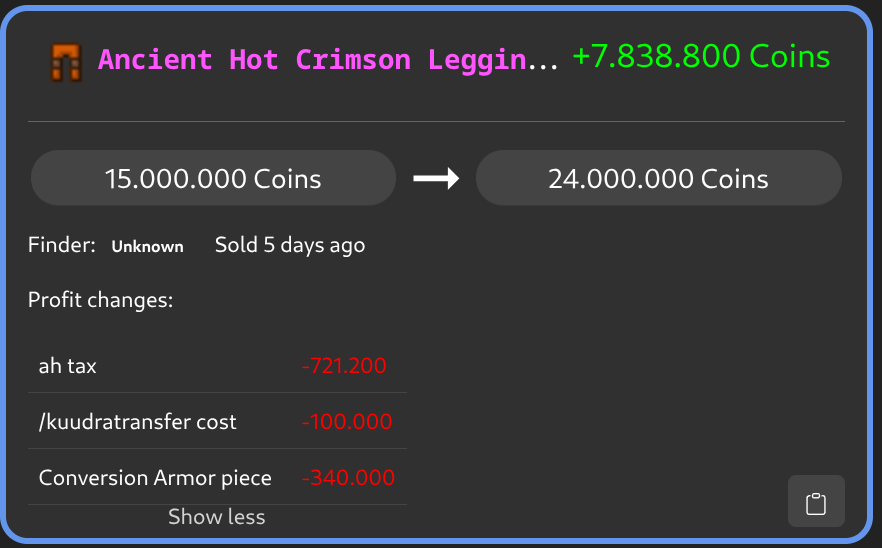This screenshot has height=548, width=882.
Task: Select the ah tax row label
Action: pyautogui.click(x=68, y=366)
